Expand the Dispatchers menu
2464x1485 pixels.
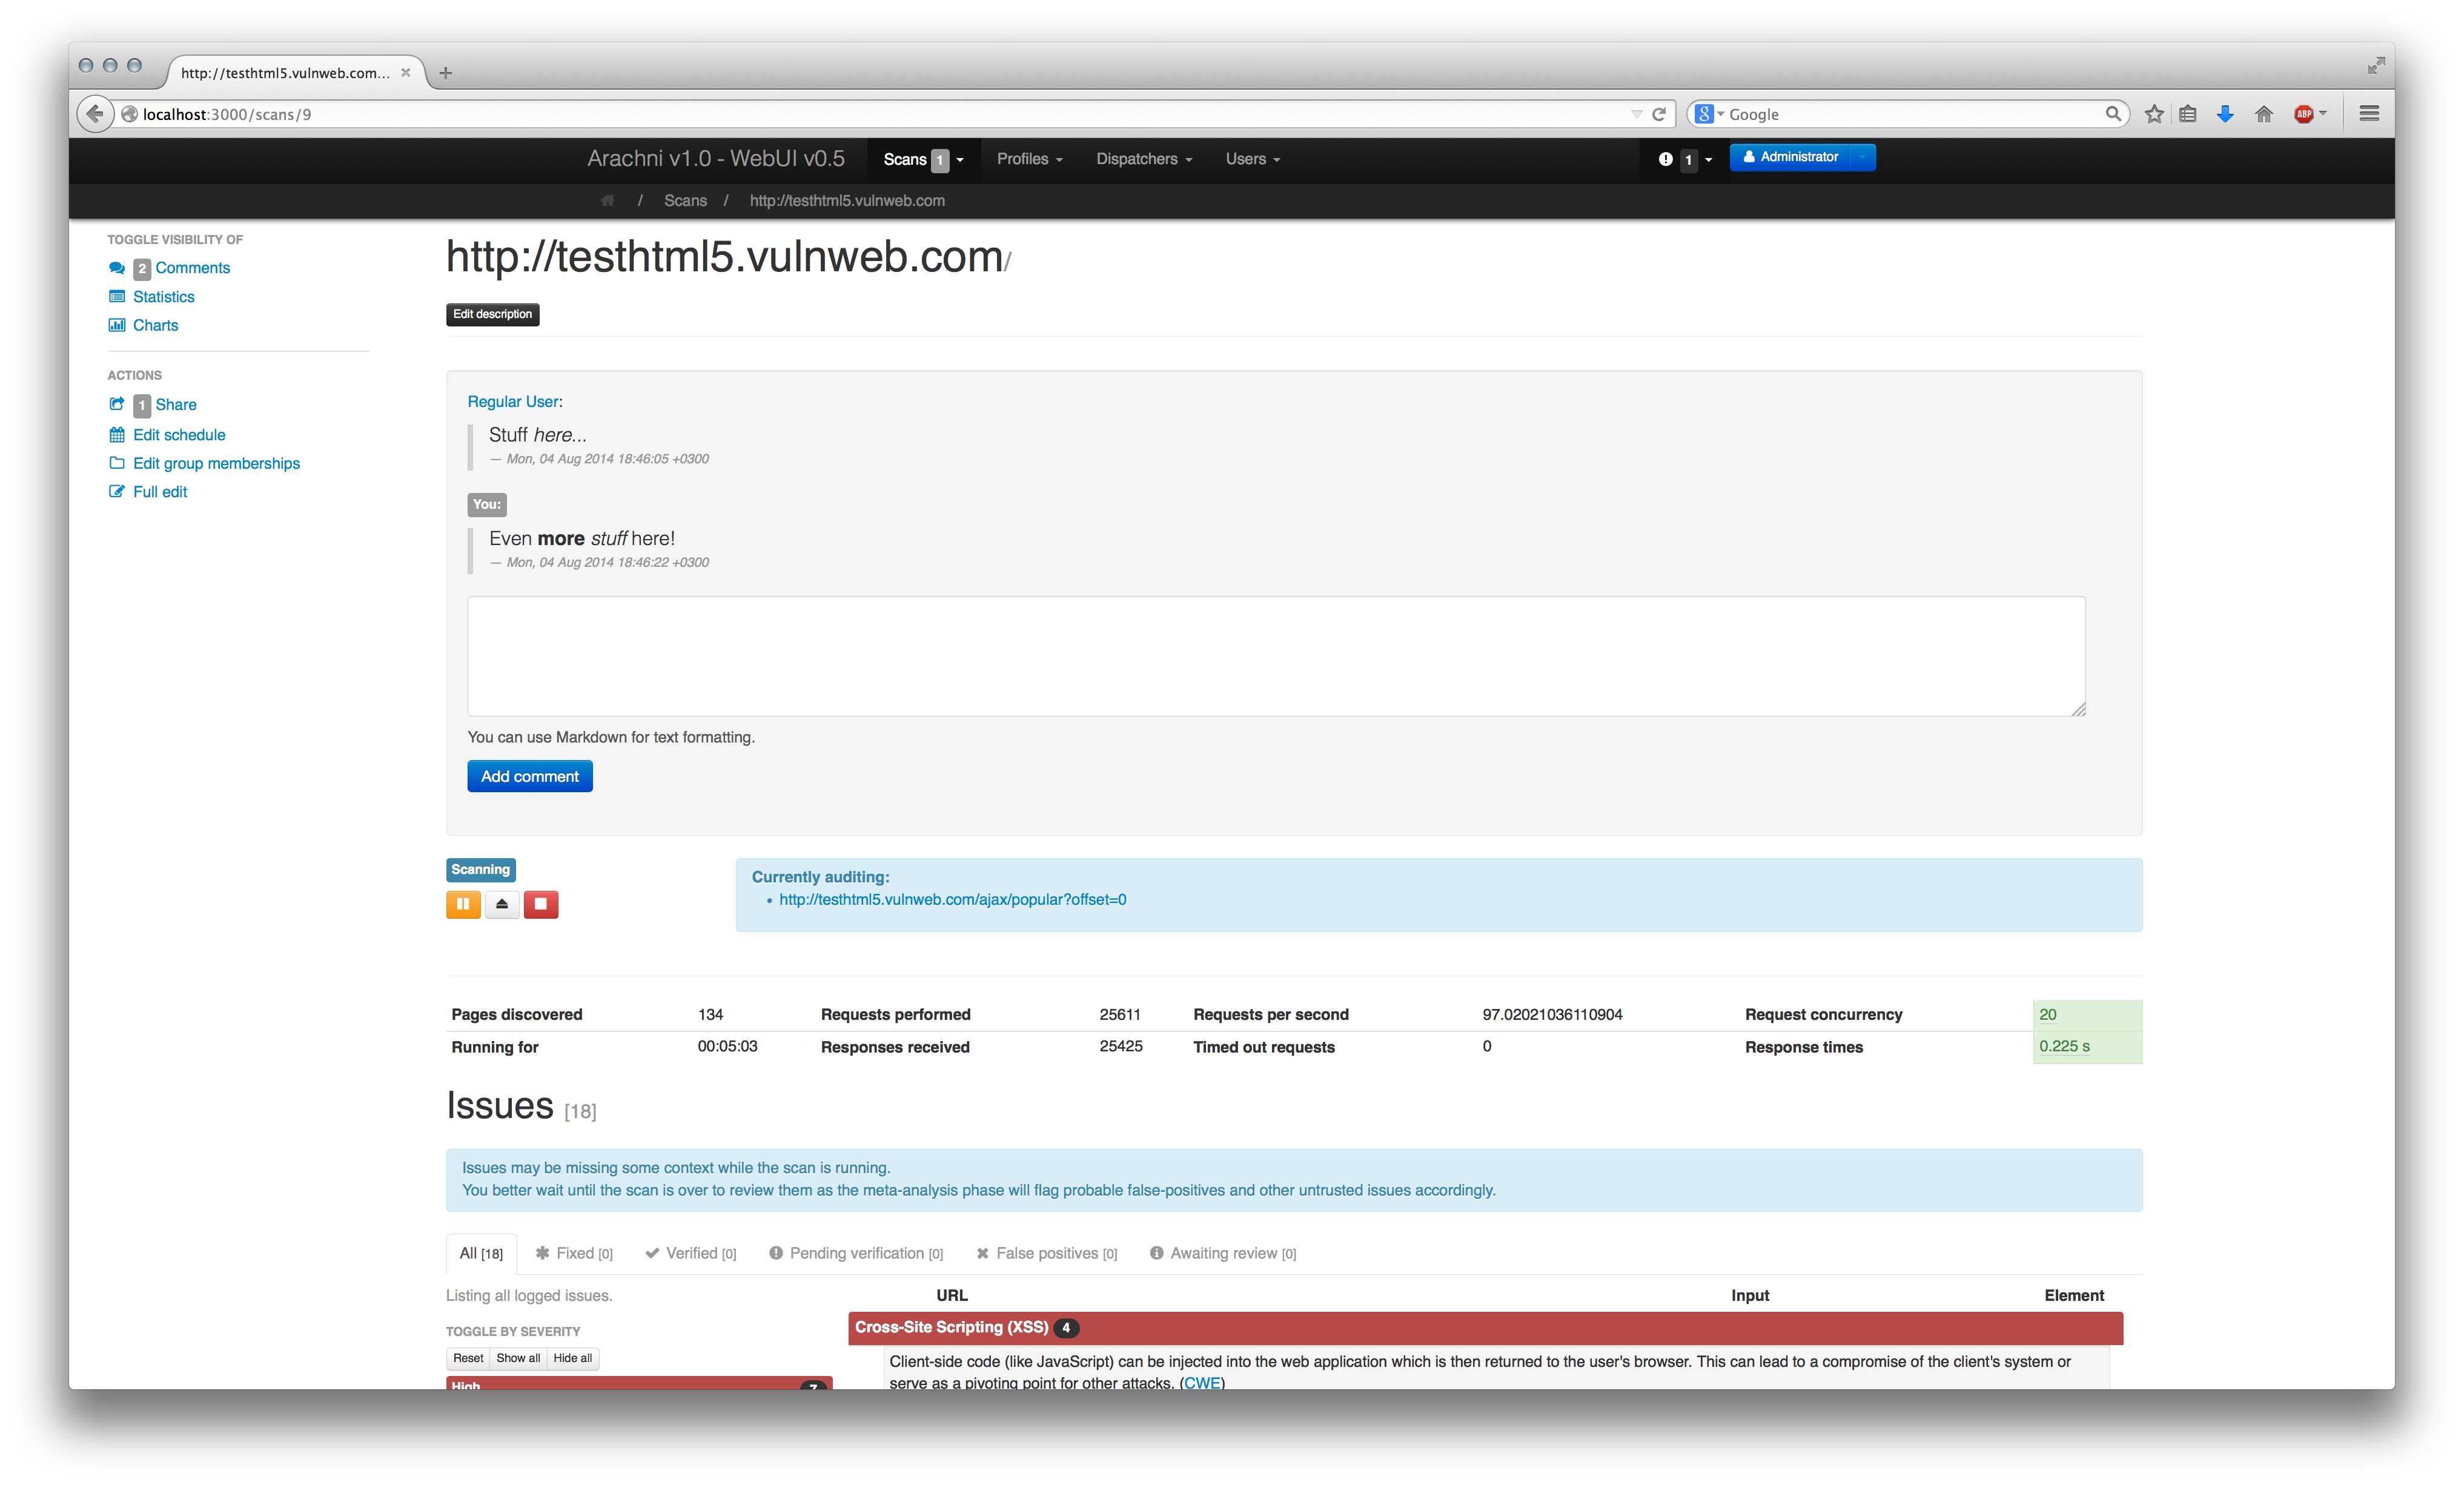(x=1144, y=159)
